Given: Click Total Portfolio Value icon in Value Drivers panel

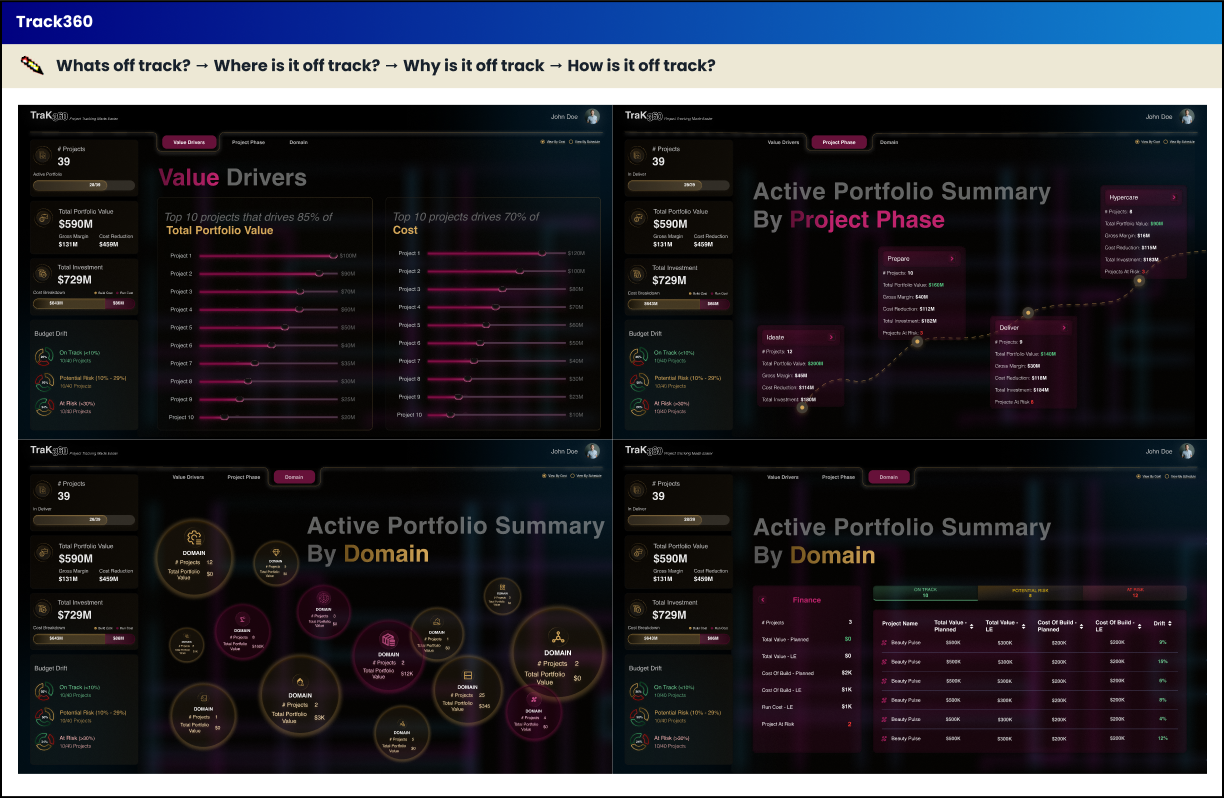Looking at the screenshot, I should click(x=43, y=218).
